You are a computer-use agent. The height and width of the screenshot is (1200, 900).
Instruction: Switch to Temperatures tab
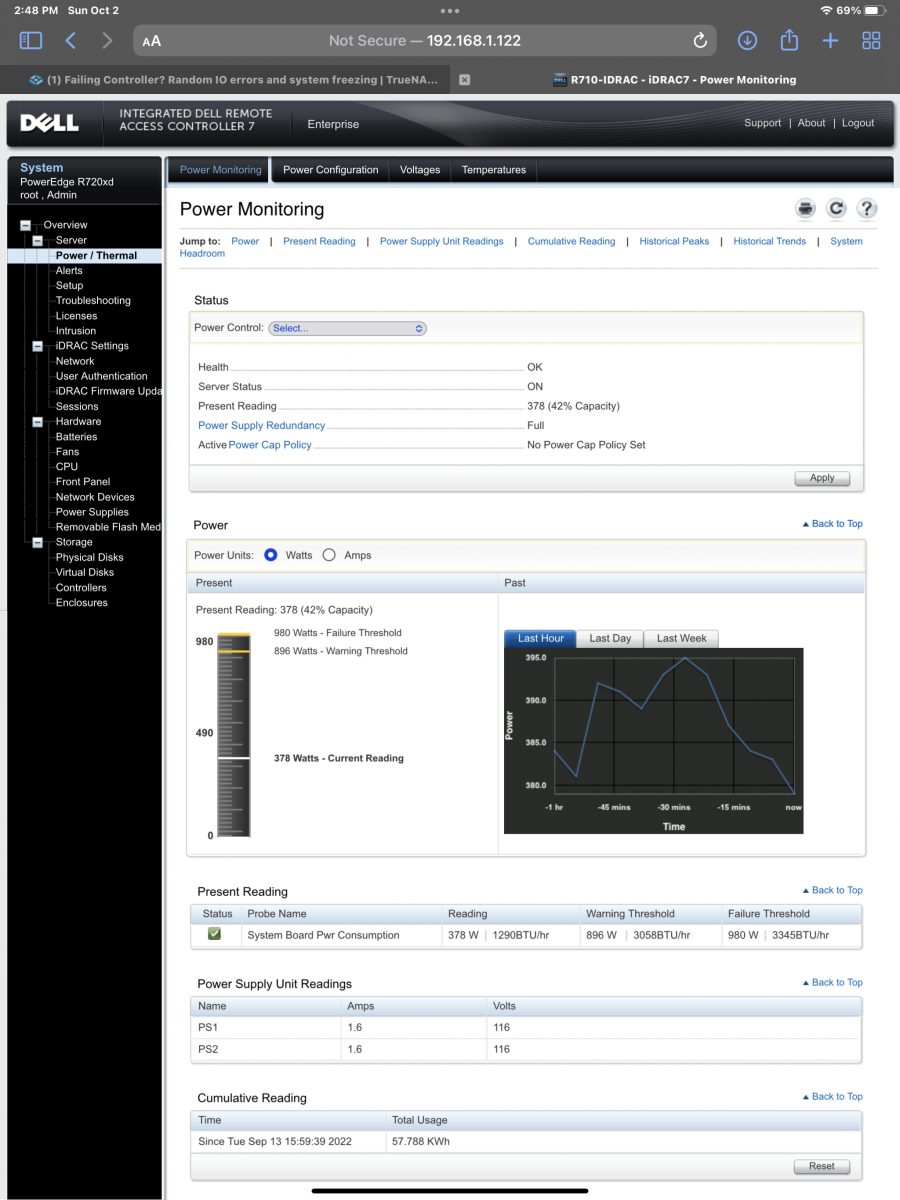point(494,170)
